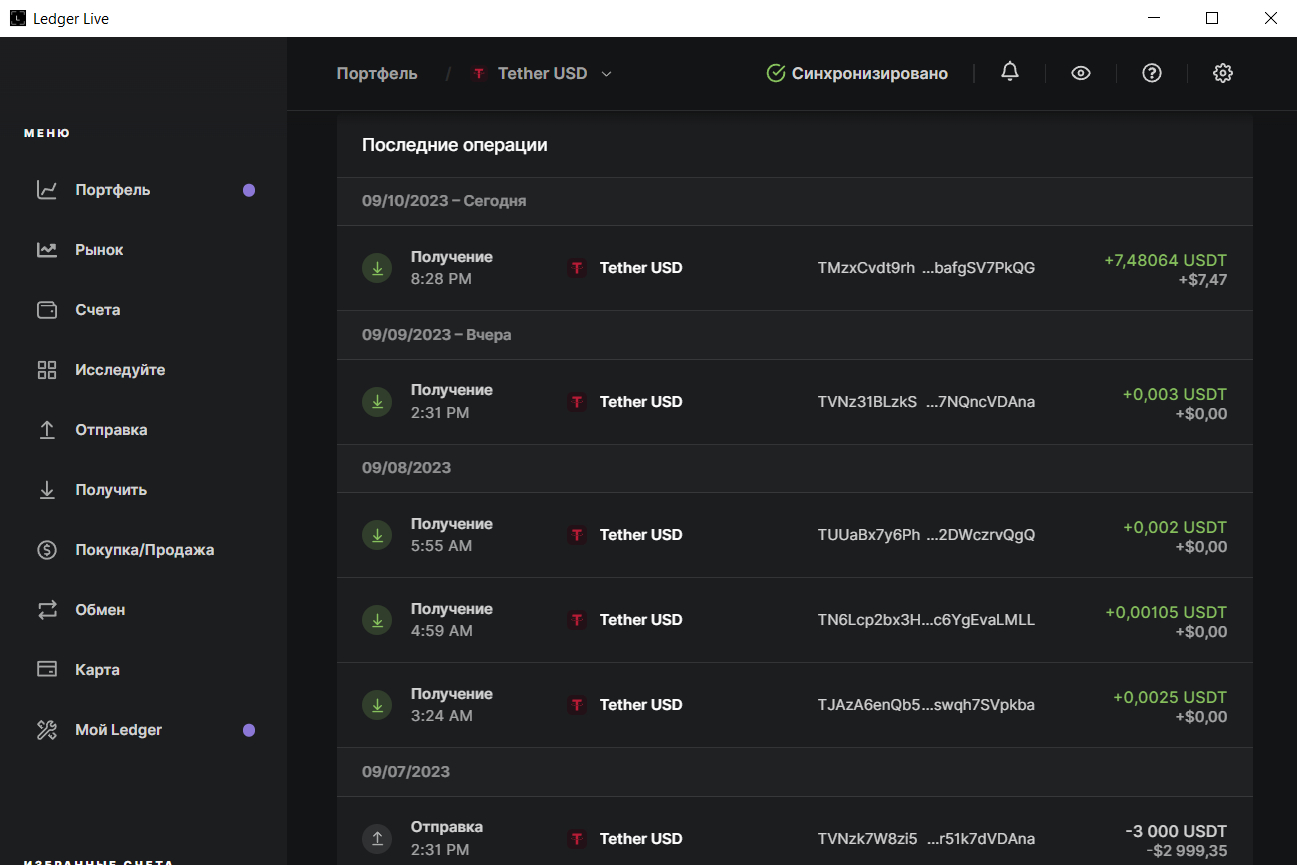This screenshot has height=865, width=1297.
Task: Click the Ledger Live title bar app icon
Action: coord(18,18)
